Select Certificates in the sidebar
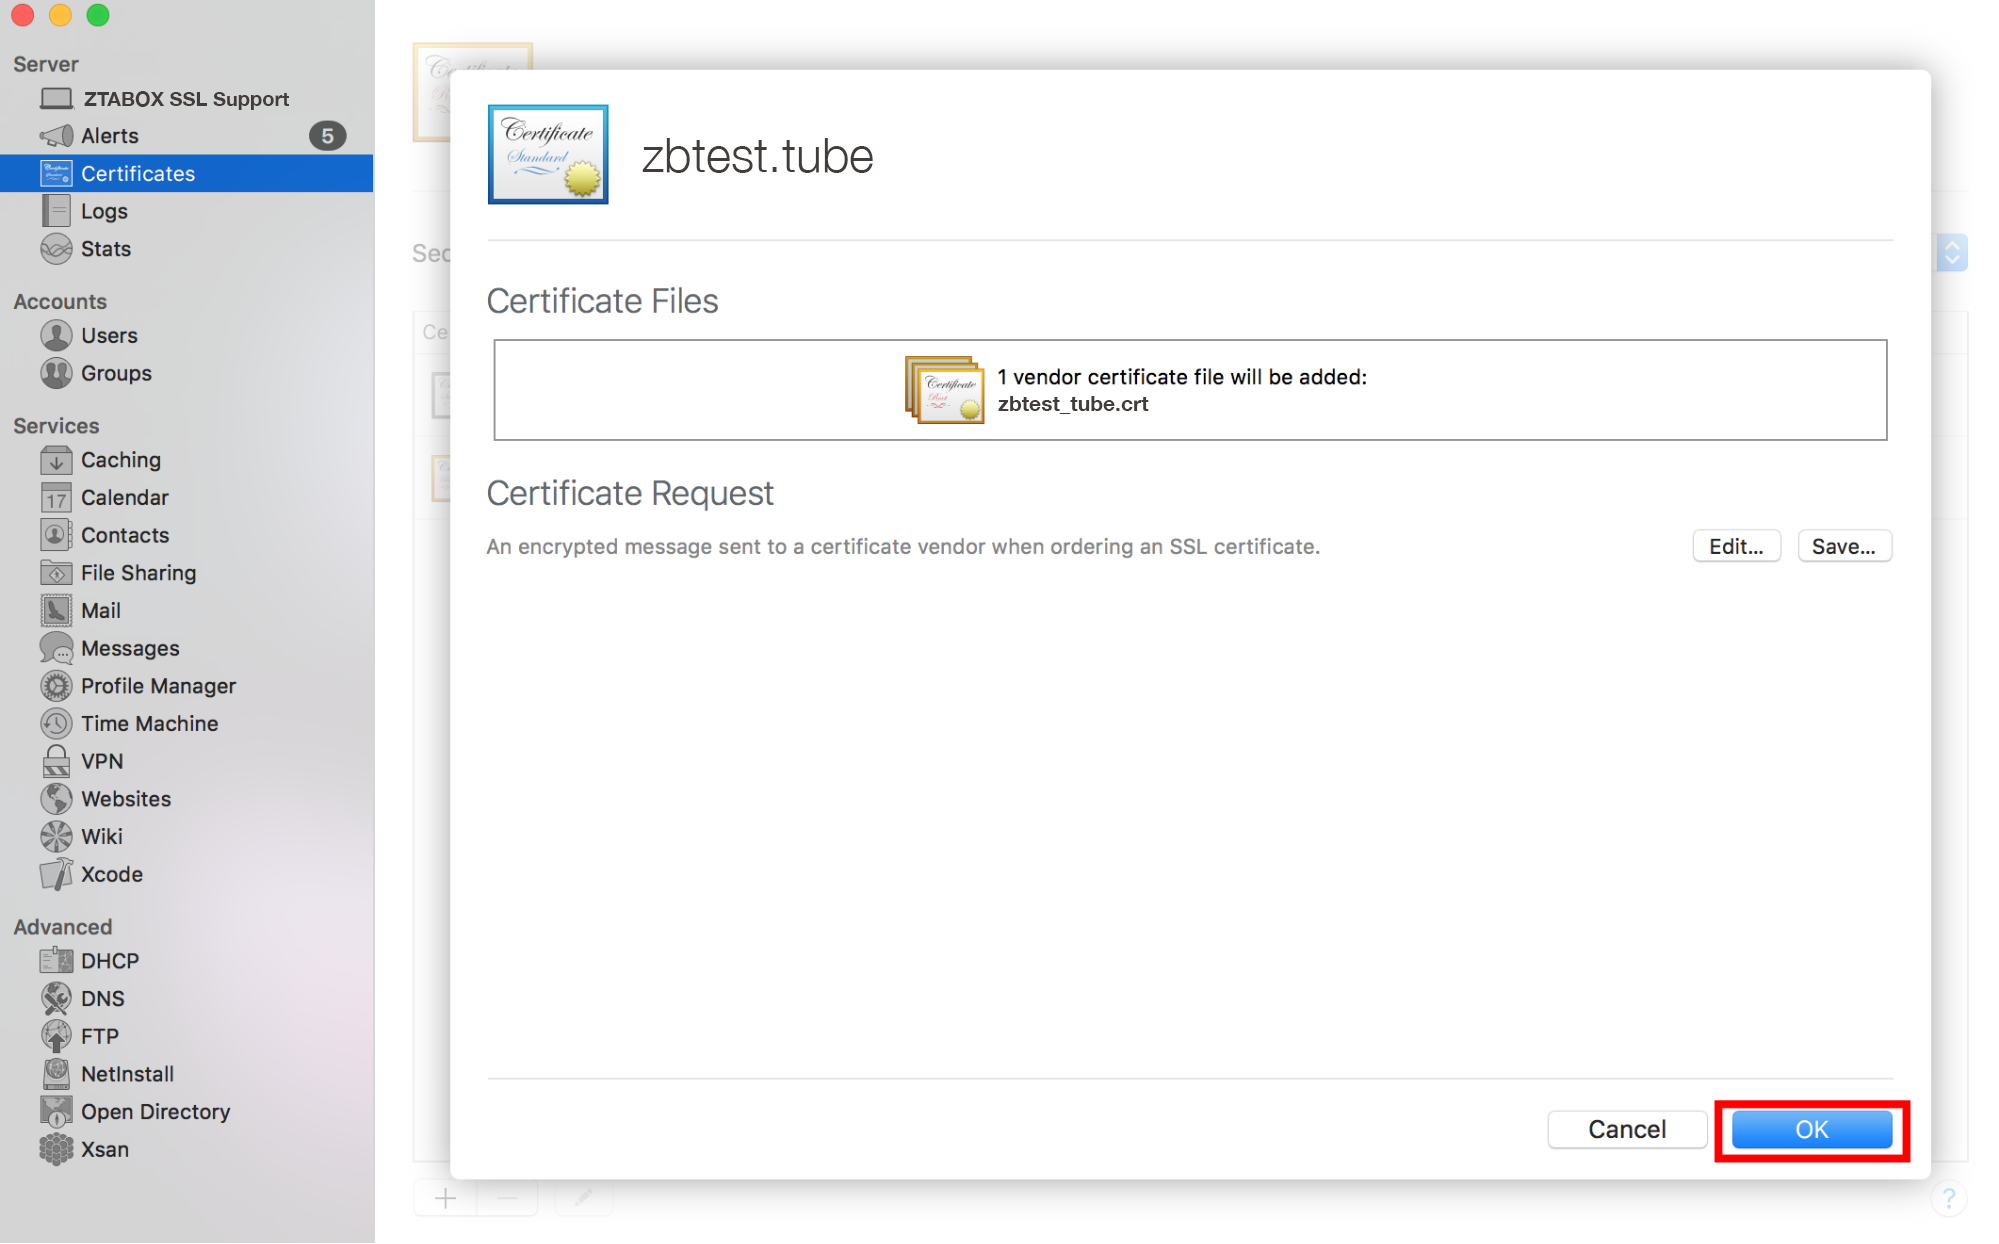The height and width of the screenshot is (1244, 1999). tap(138, 174)
